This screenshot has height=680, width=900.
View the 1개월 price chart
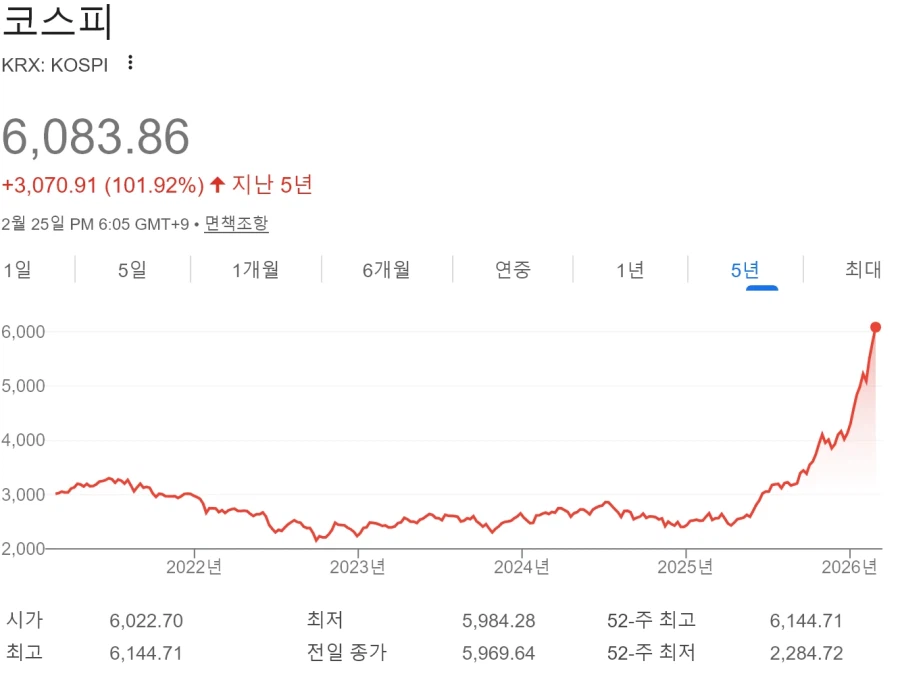point(256,269)
